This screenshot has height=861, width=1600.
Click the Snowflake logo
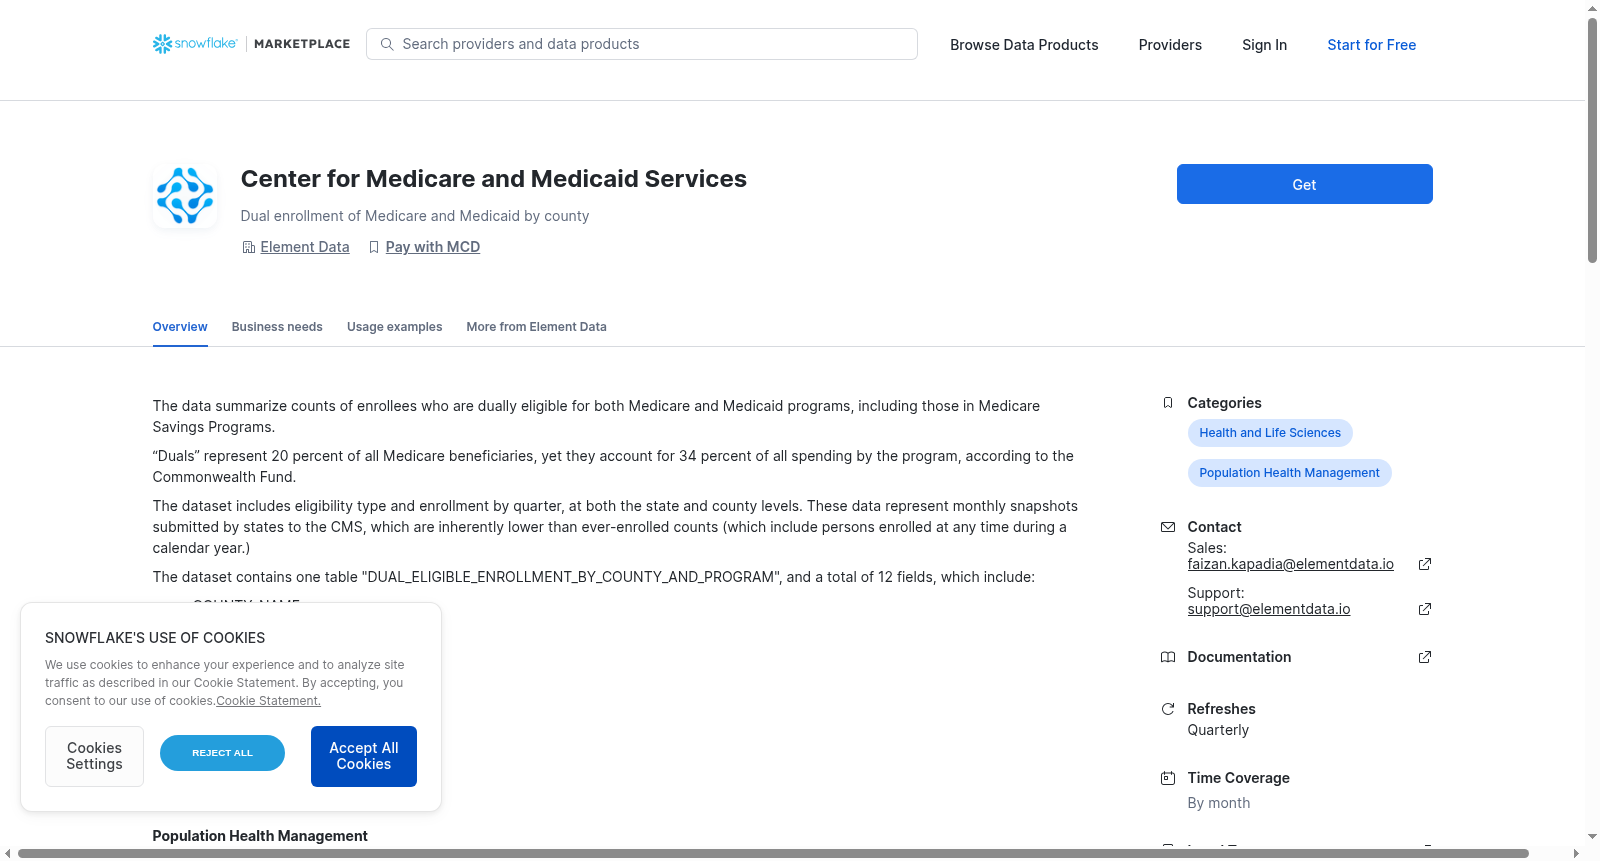tap(195, 44)
